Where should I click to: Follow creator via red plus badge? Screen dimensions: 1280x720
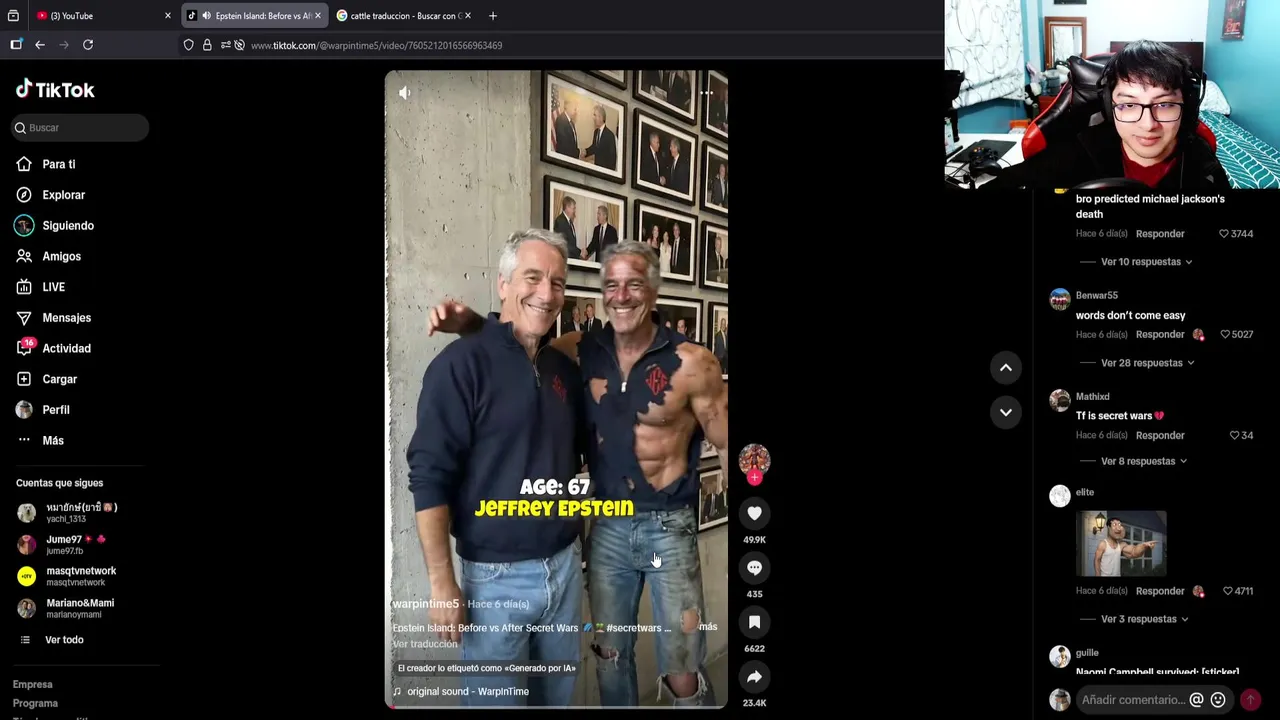point(754,478)
